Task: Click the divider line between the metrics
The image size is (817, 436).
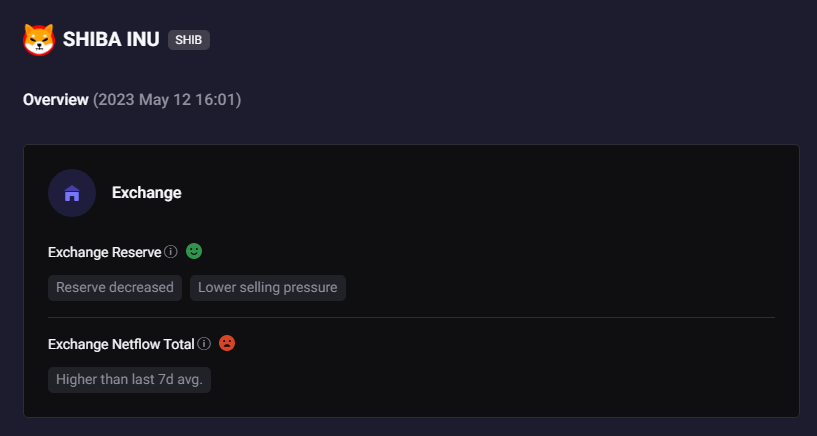Action: point(411,317)
